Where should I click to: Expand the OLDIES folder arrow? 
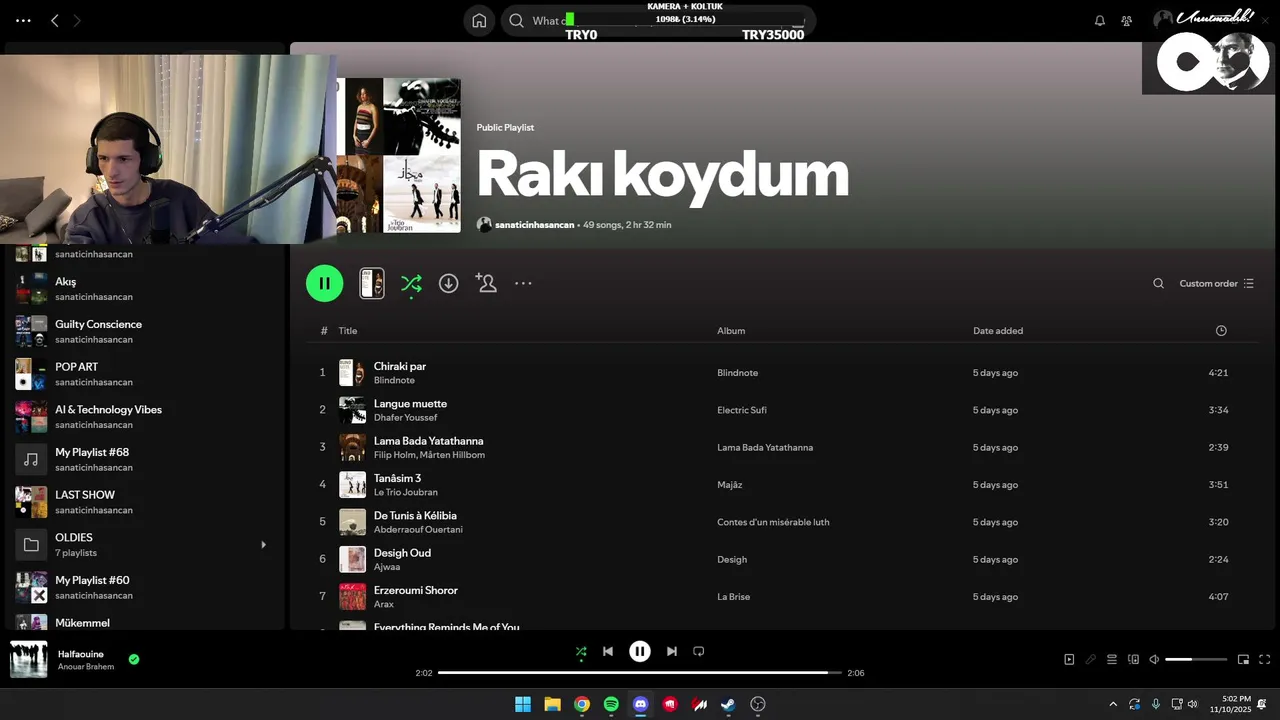264,545
